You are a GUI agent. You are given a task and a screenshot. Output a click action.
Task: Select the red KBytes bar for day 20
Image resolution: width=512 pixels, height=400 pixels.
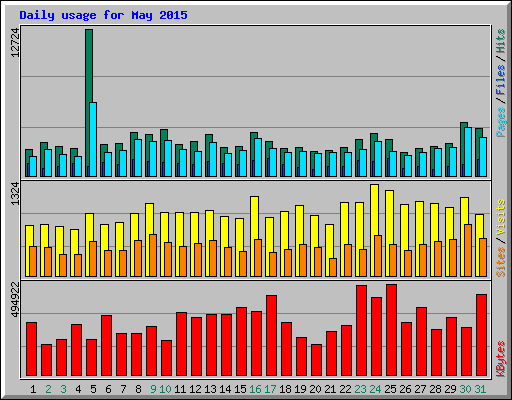(316, 360)
